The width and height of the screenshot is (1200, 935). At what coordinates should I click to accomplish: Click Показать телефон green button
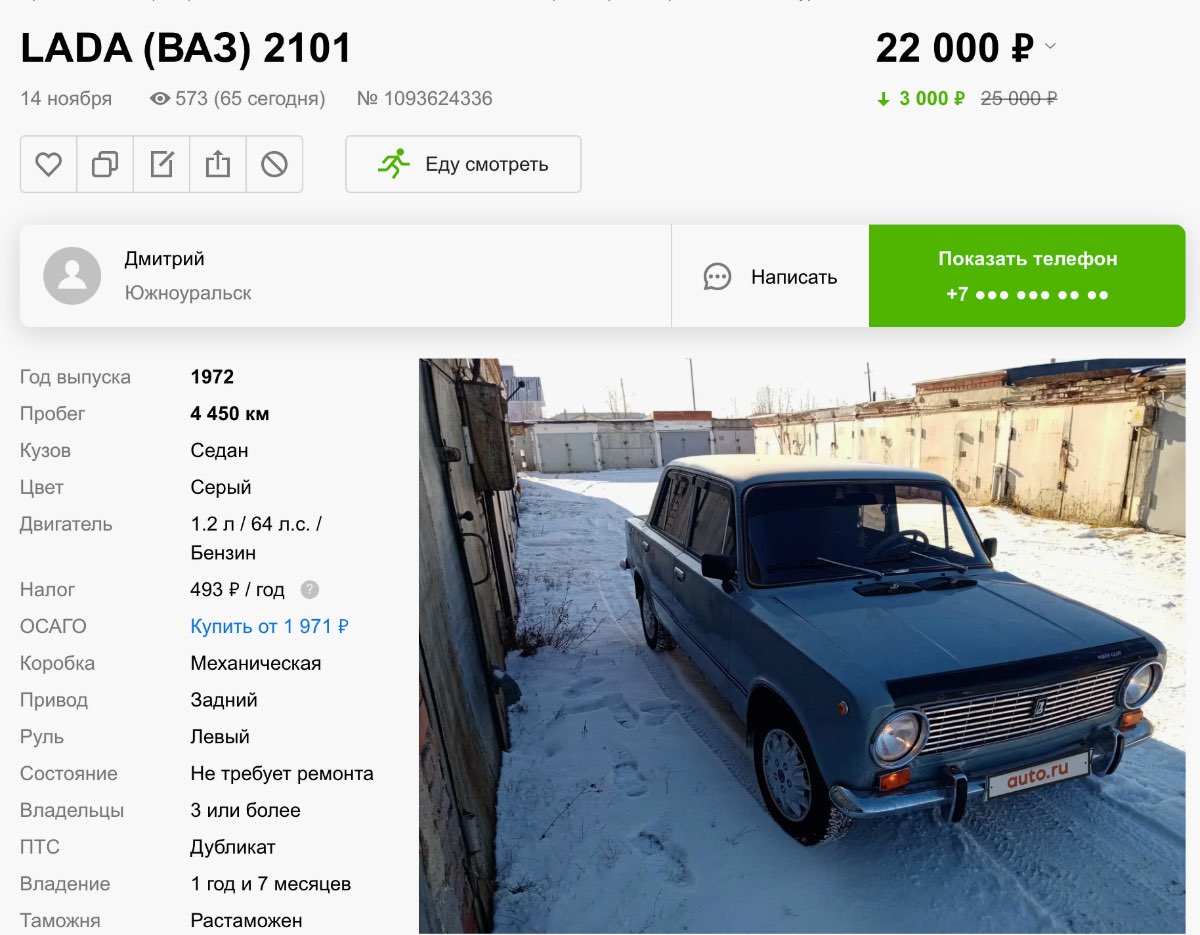click(x=1027, y=276)
